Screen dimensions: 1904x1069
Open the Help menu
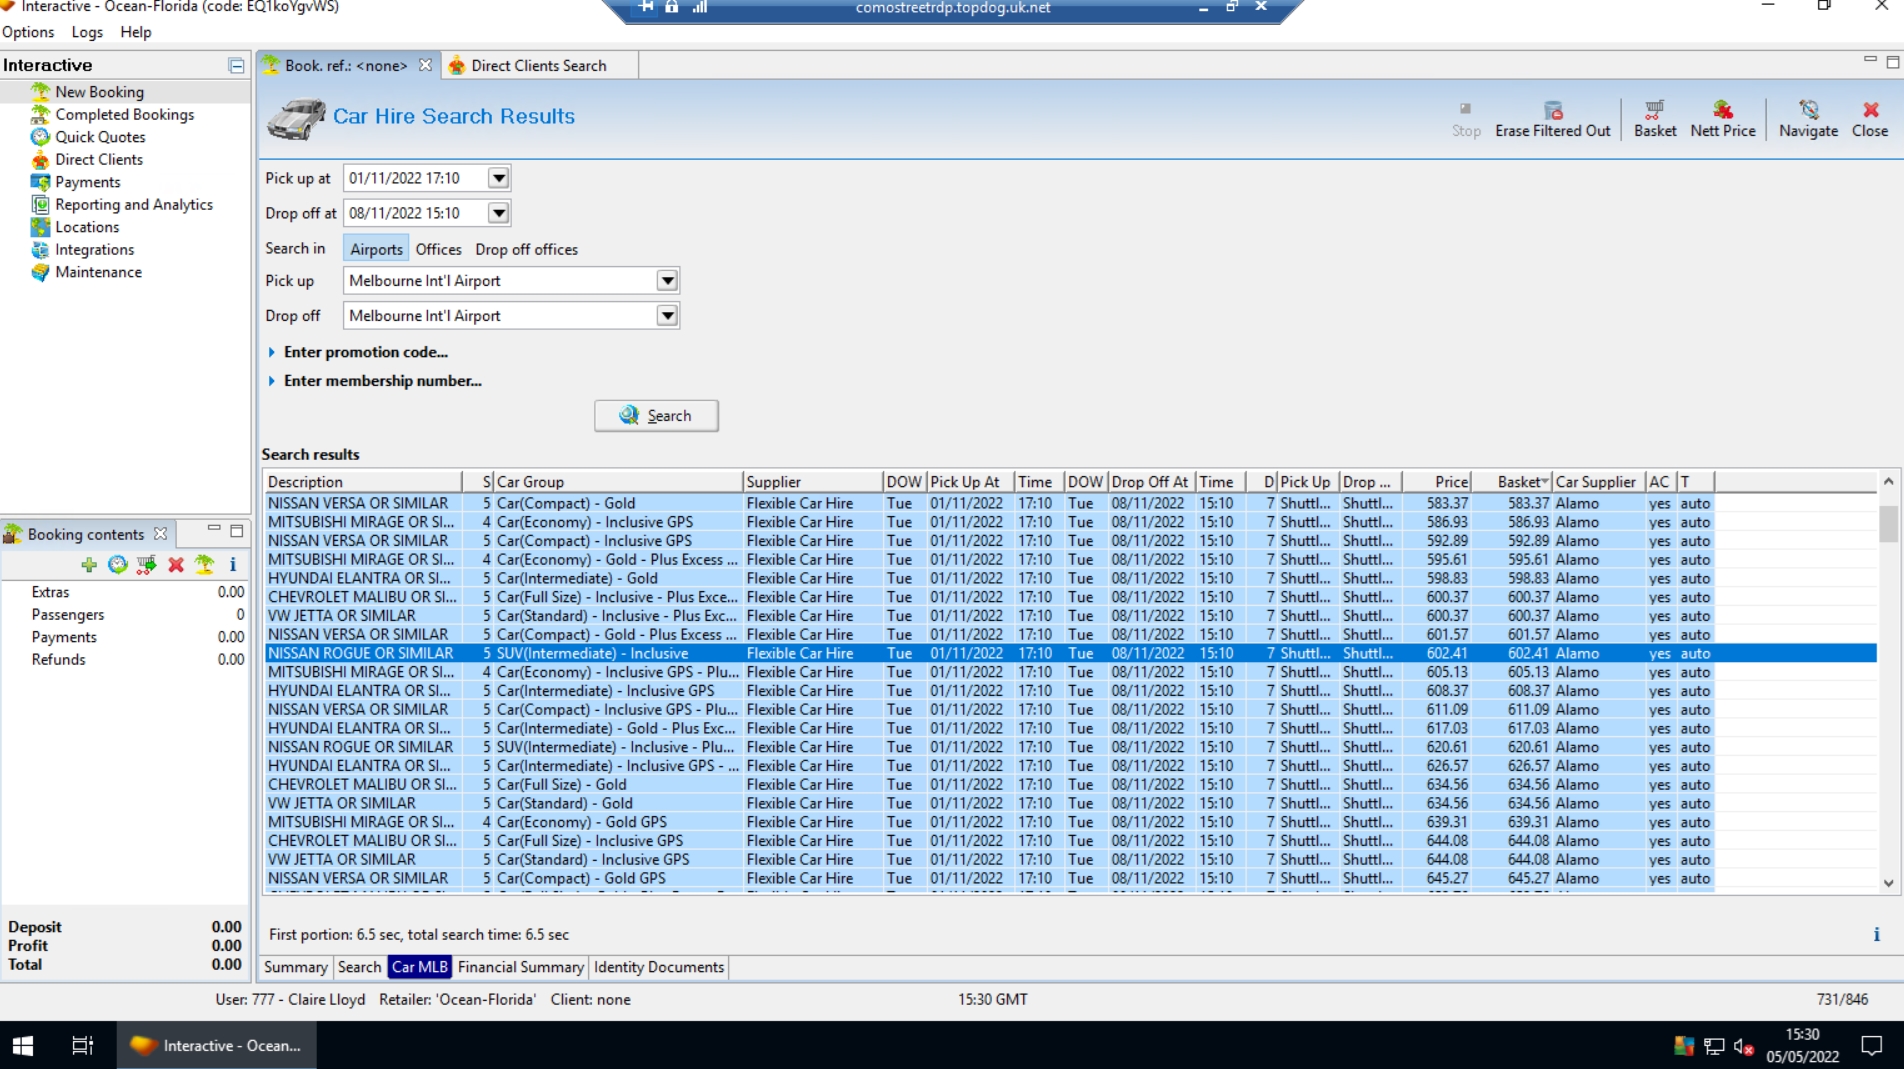pos(136,32)
